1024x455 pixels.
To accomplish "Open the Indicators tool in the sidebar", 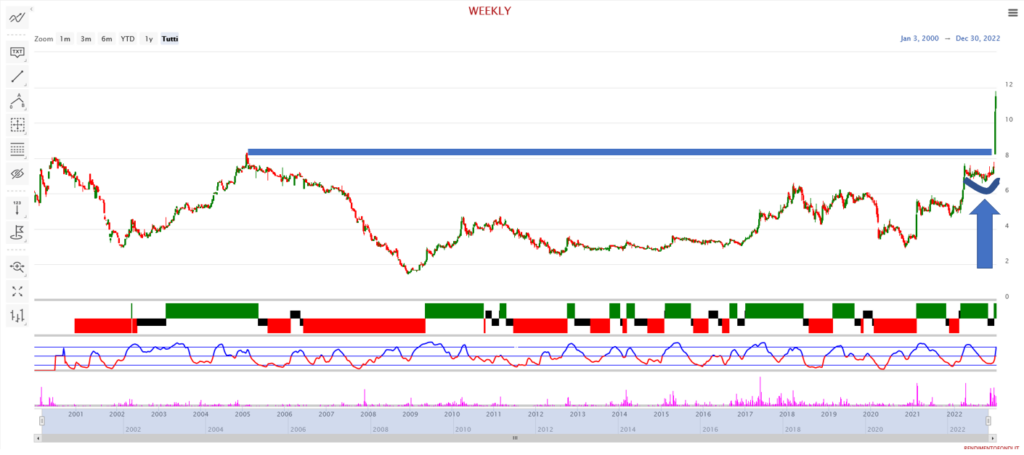I will pos(17,17).
